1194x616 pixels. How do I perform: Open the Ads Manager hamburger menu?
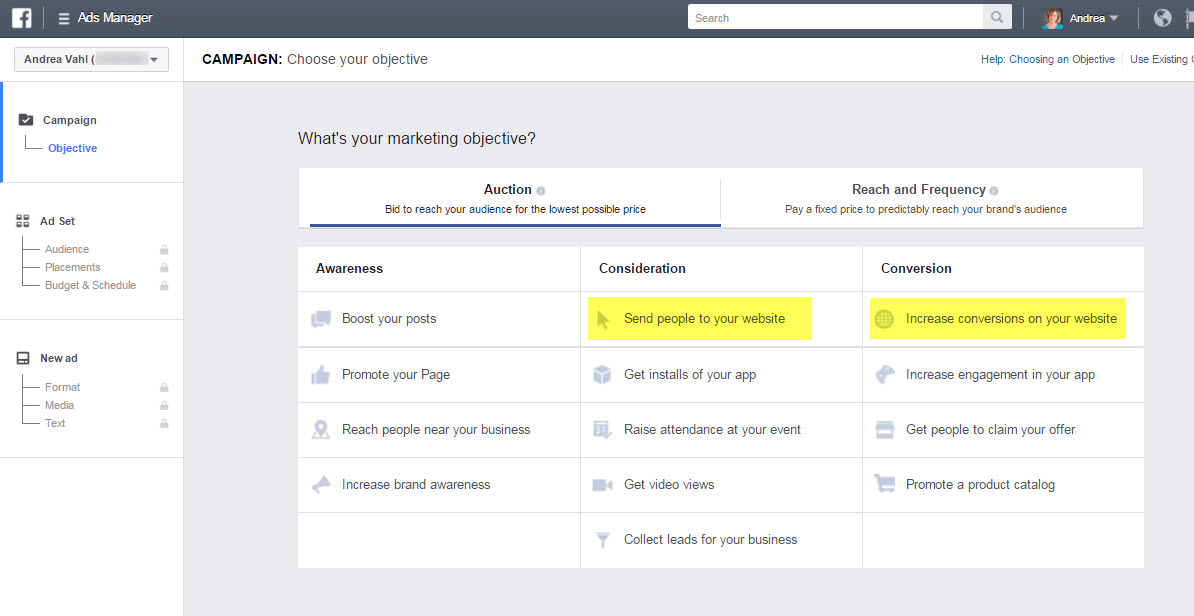click(x=62, y=17)
